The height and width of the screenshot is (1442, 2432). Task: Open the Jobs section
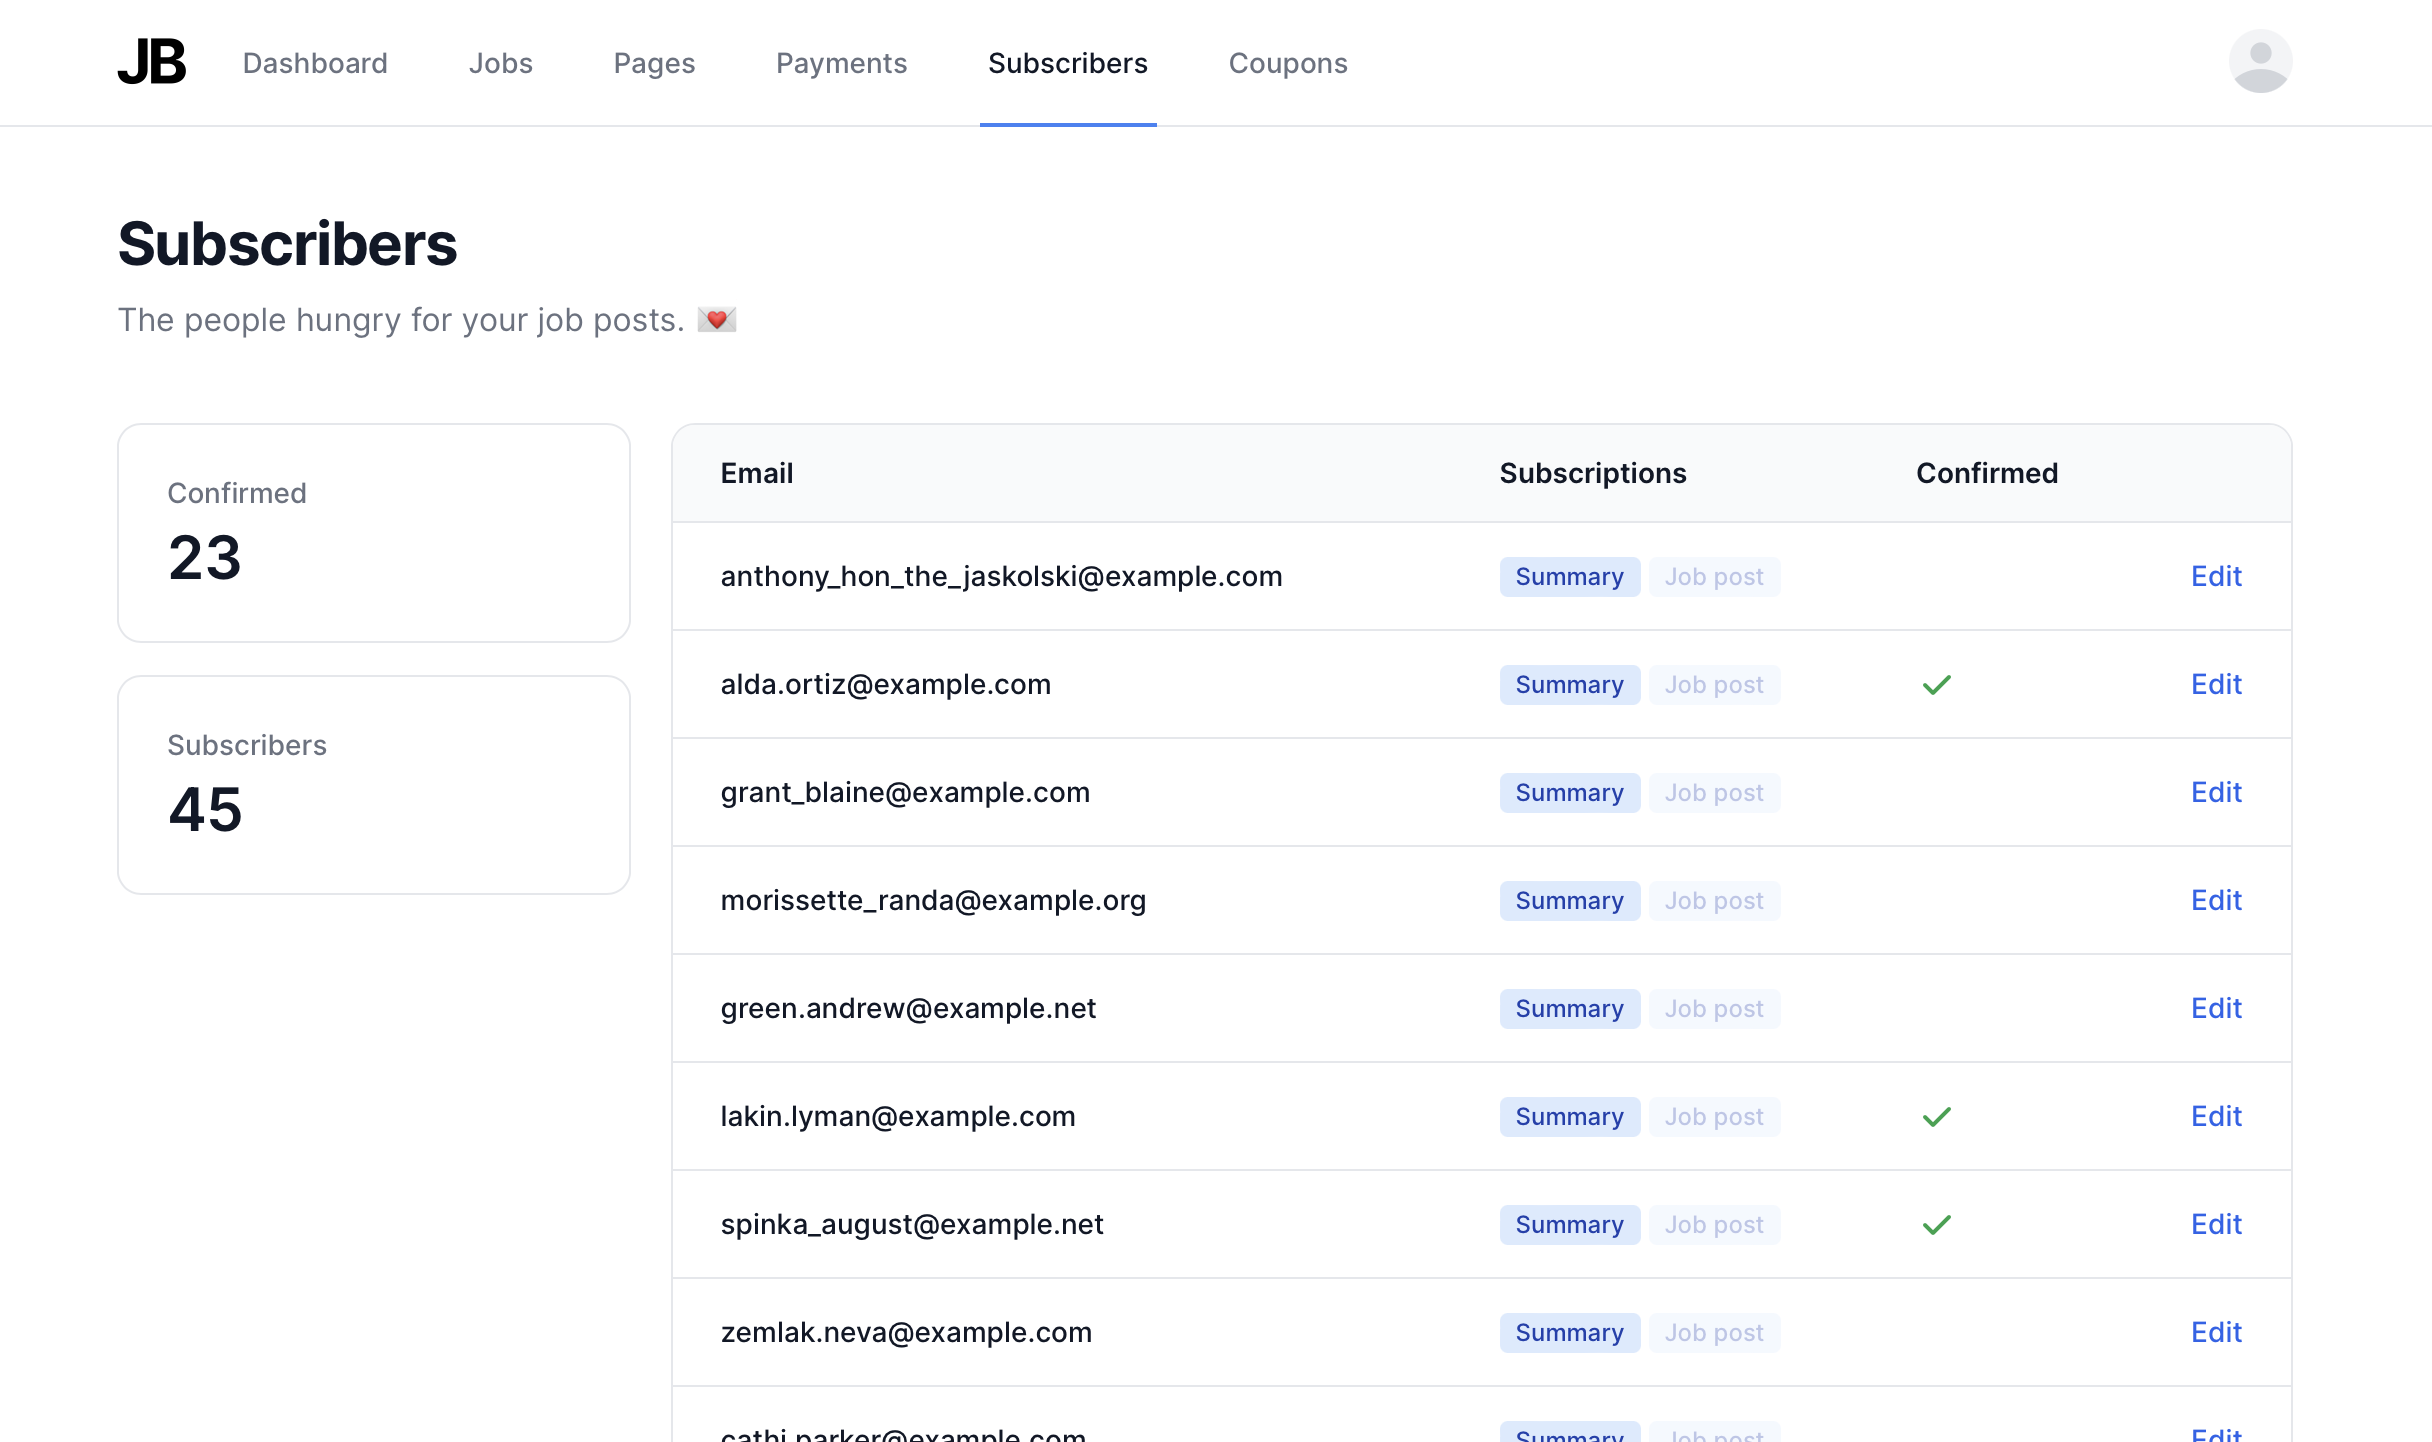[x=500, y=62]
